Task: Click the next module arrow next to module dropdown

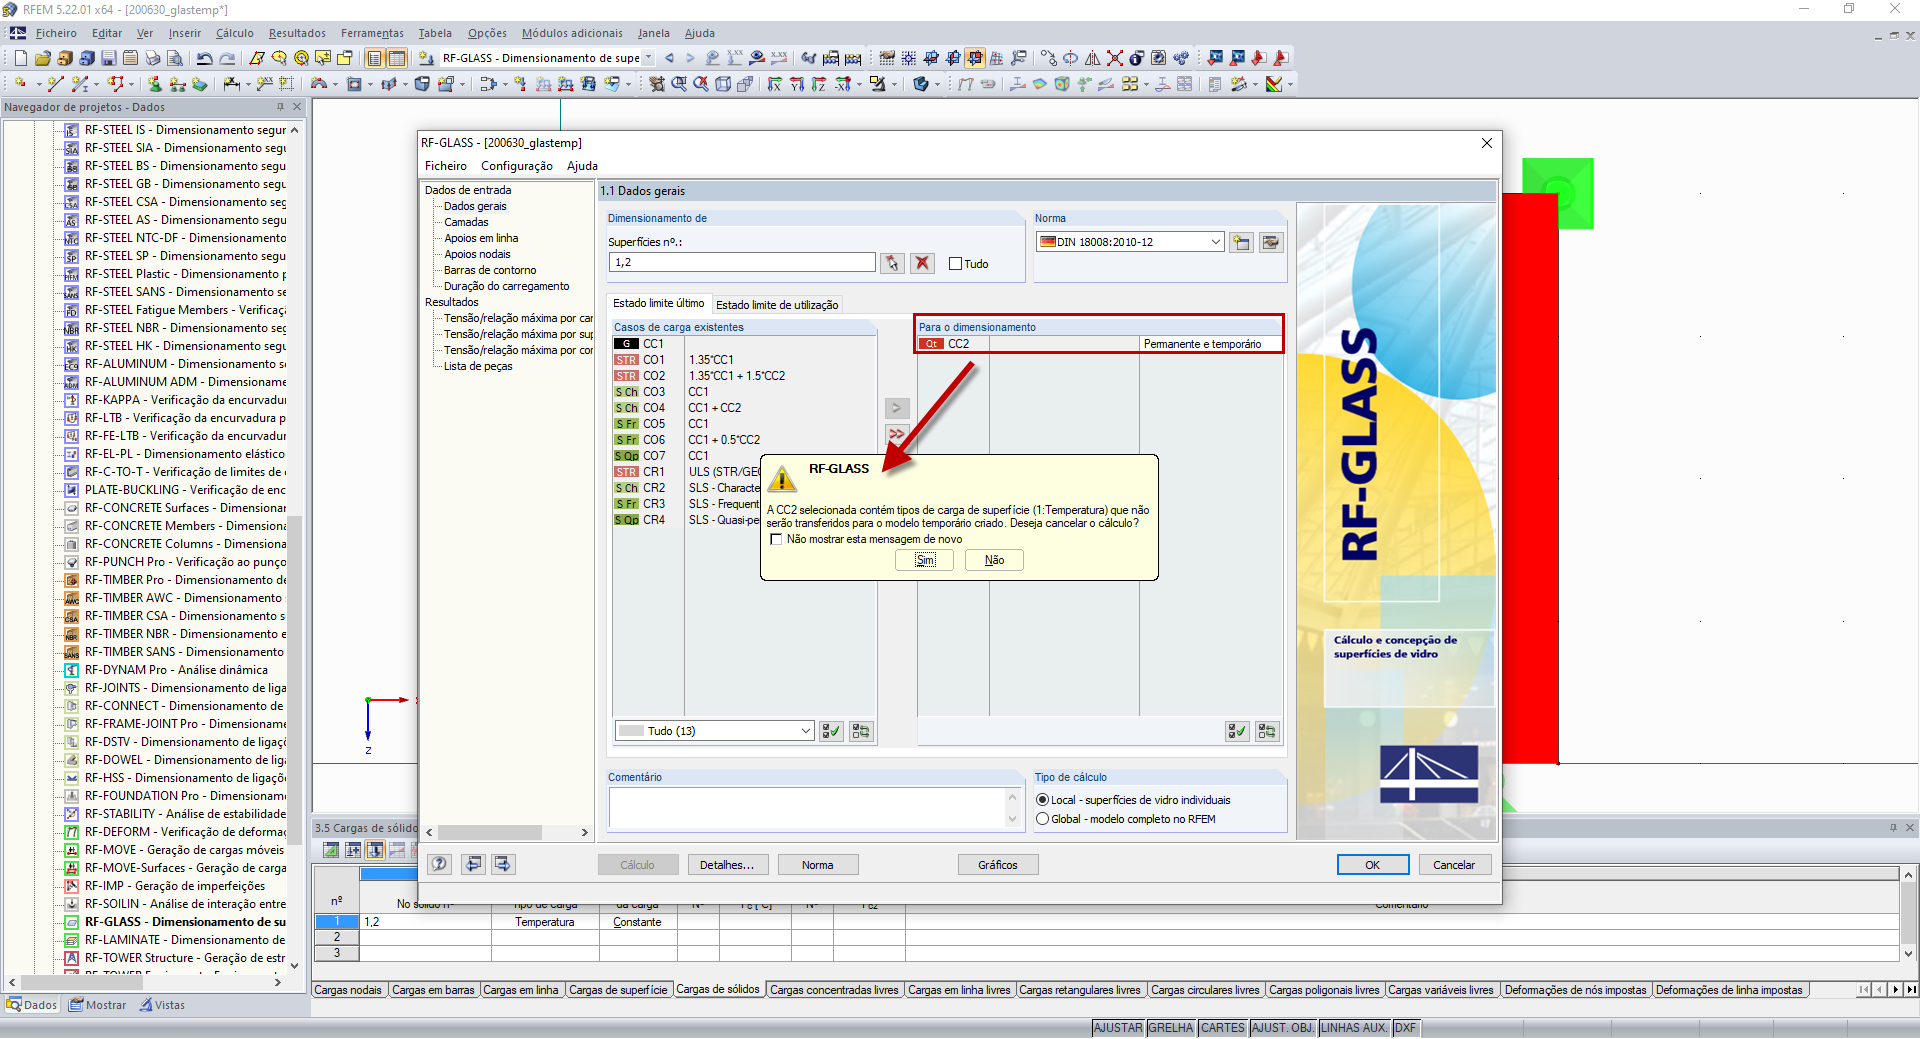Action: pos(690,58)
